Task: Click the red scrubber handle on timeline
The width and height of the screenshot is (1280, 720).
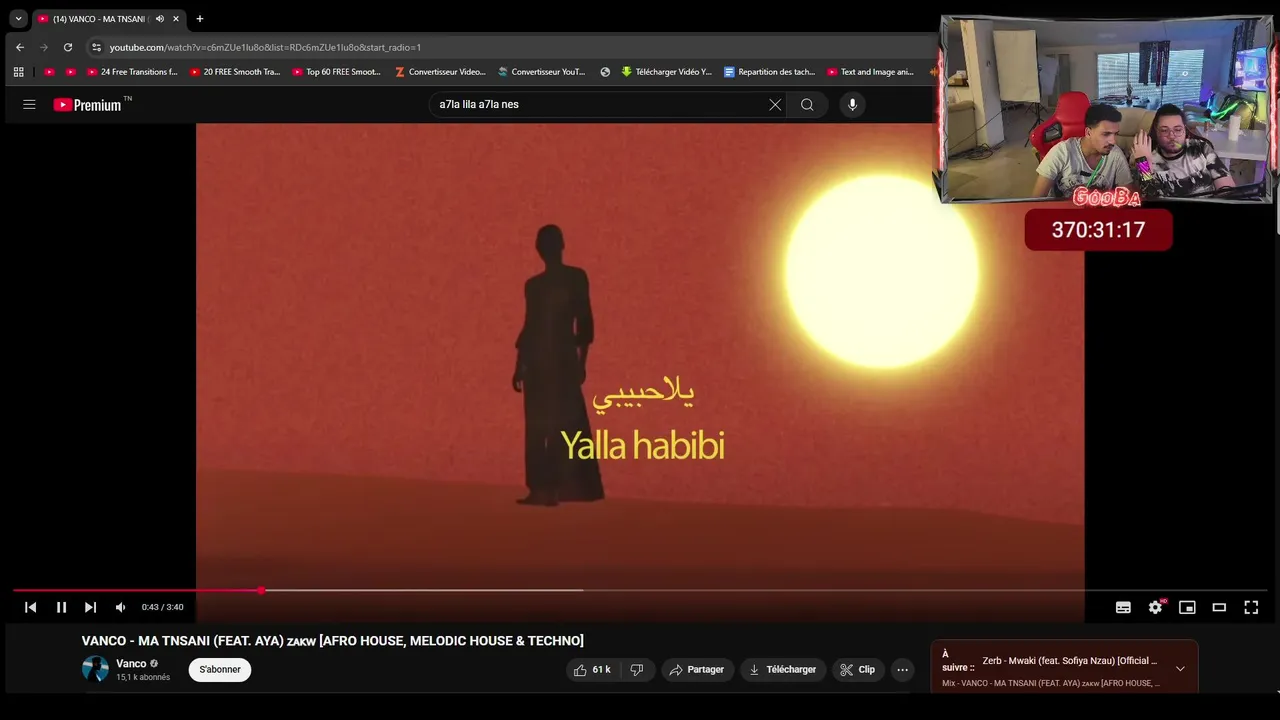Action: [261, 590]
